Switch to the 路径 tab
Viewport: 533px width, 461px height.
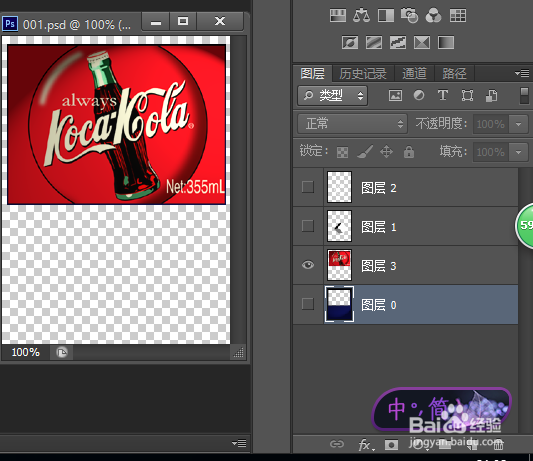point(454,73)
